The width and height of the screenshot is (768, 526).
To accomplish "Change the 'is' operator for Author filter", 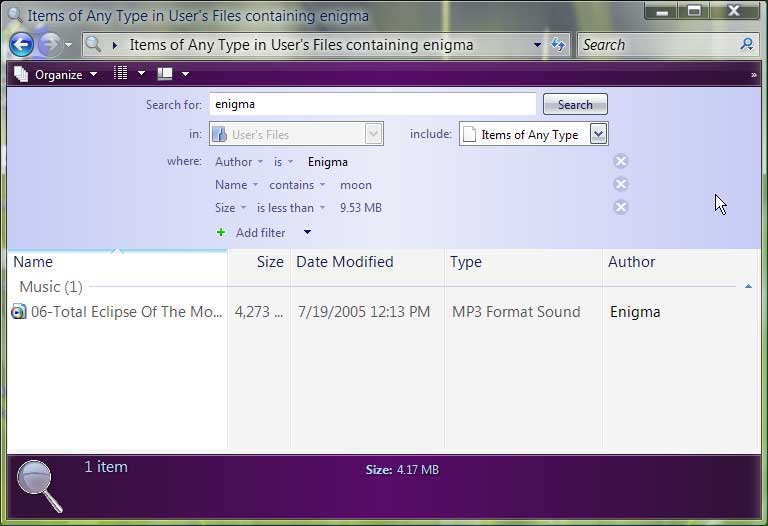I will 283,162.
